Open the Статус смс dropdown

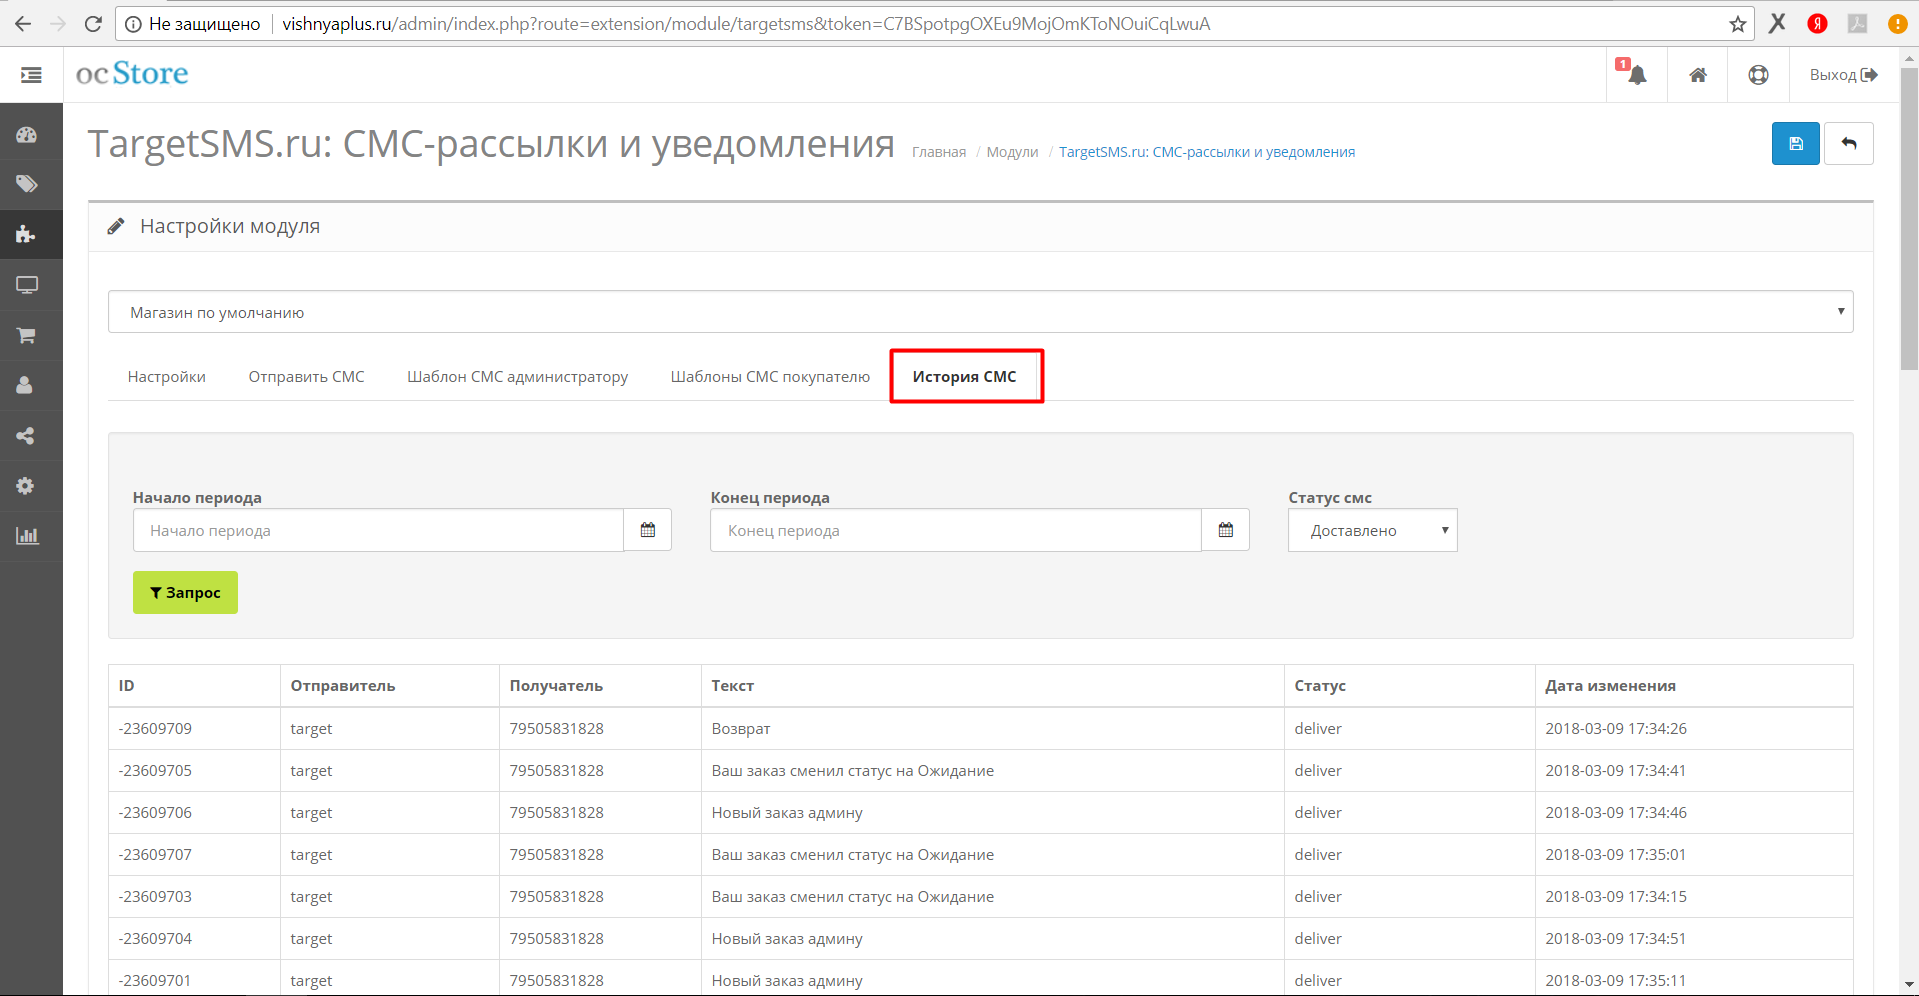tap(1372, 530)
